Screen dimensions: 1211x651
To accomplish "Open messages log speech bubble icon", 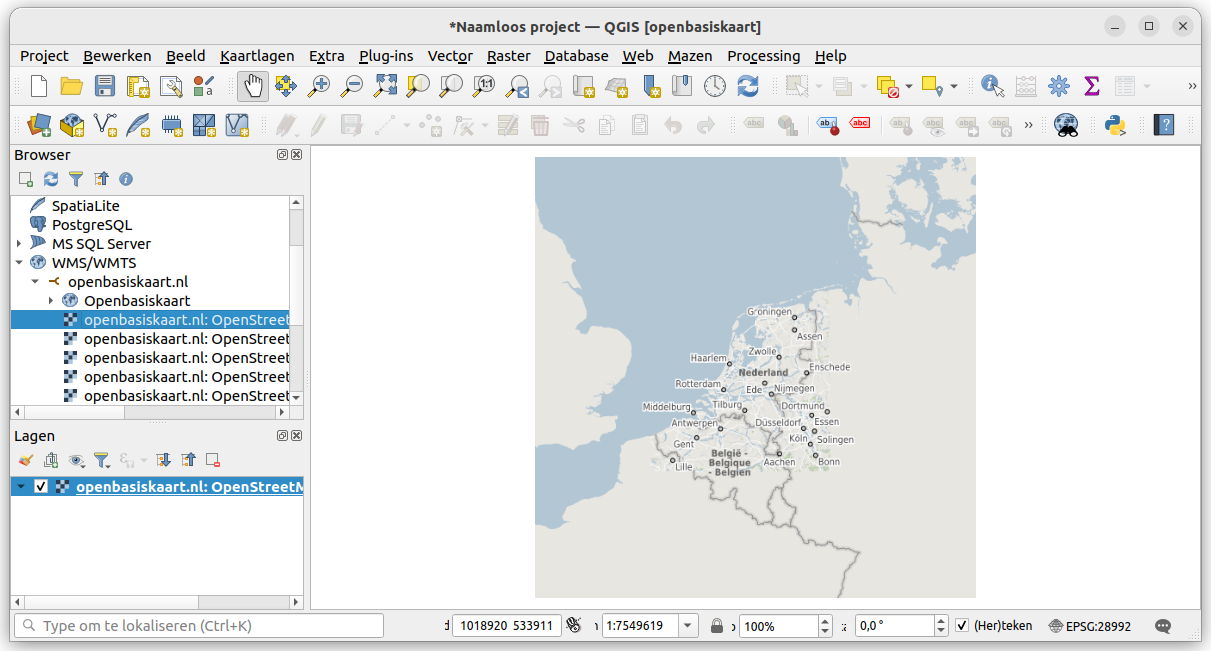I will point(1163,626).
